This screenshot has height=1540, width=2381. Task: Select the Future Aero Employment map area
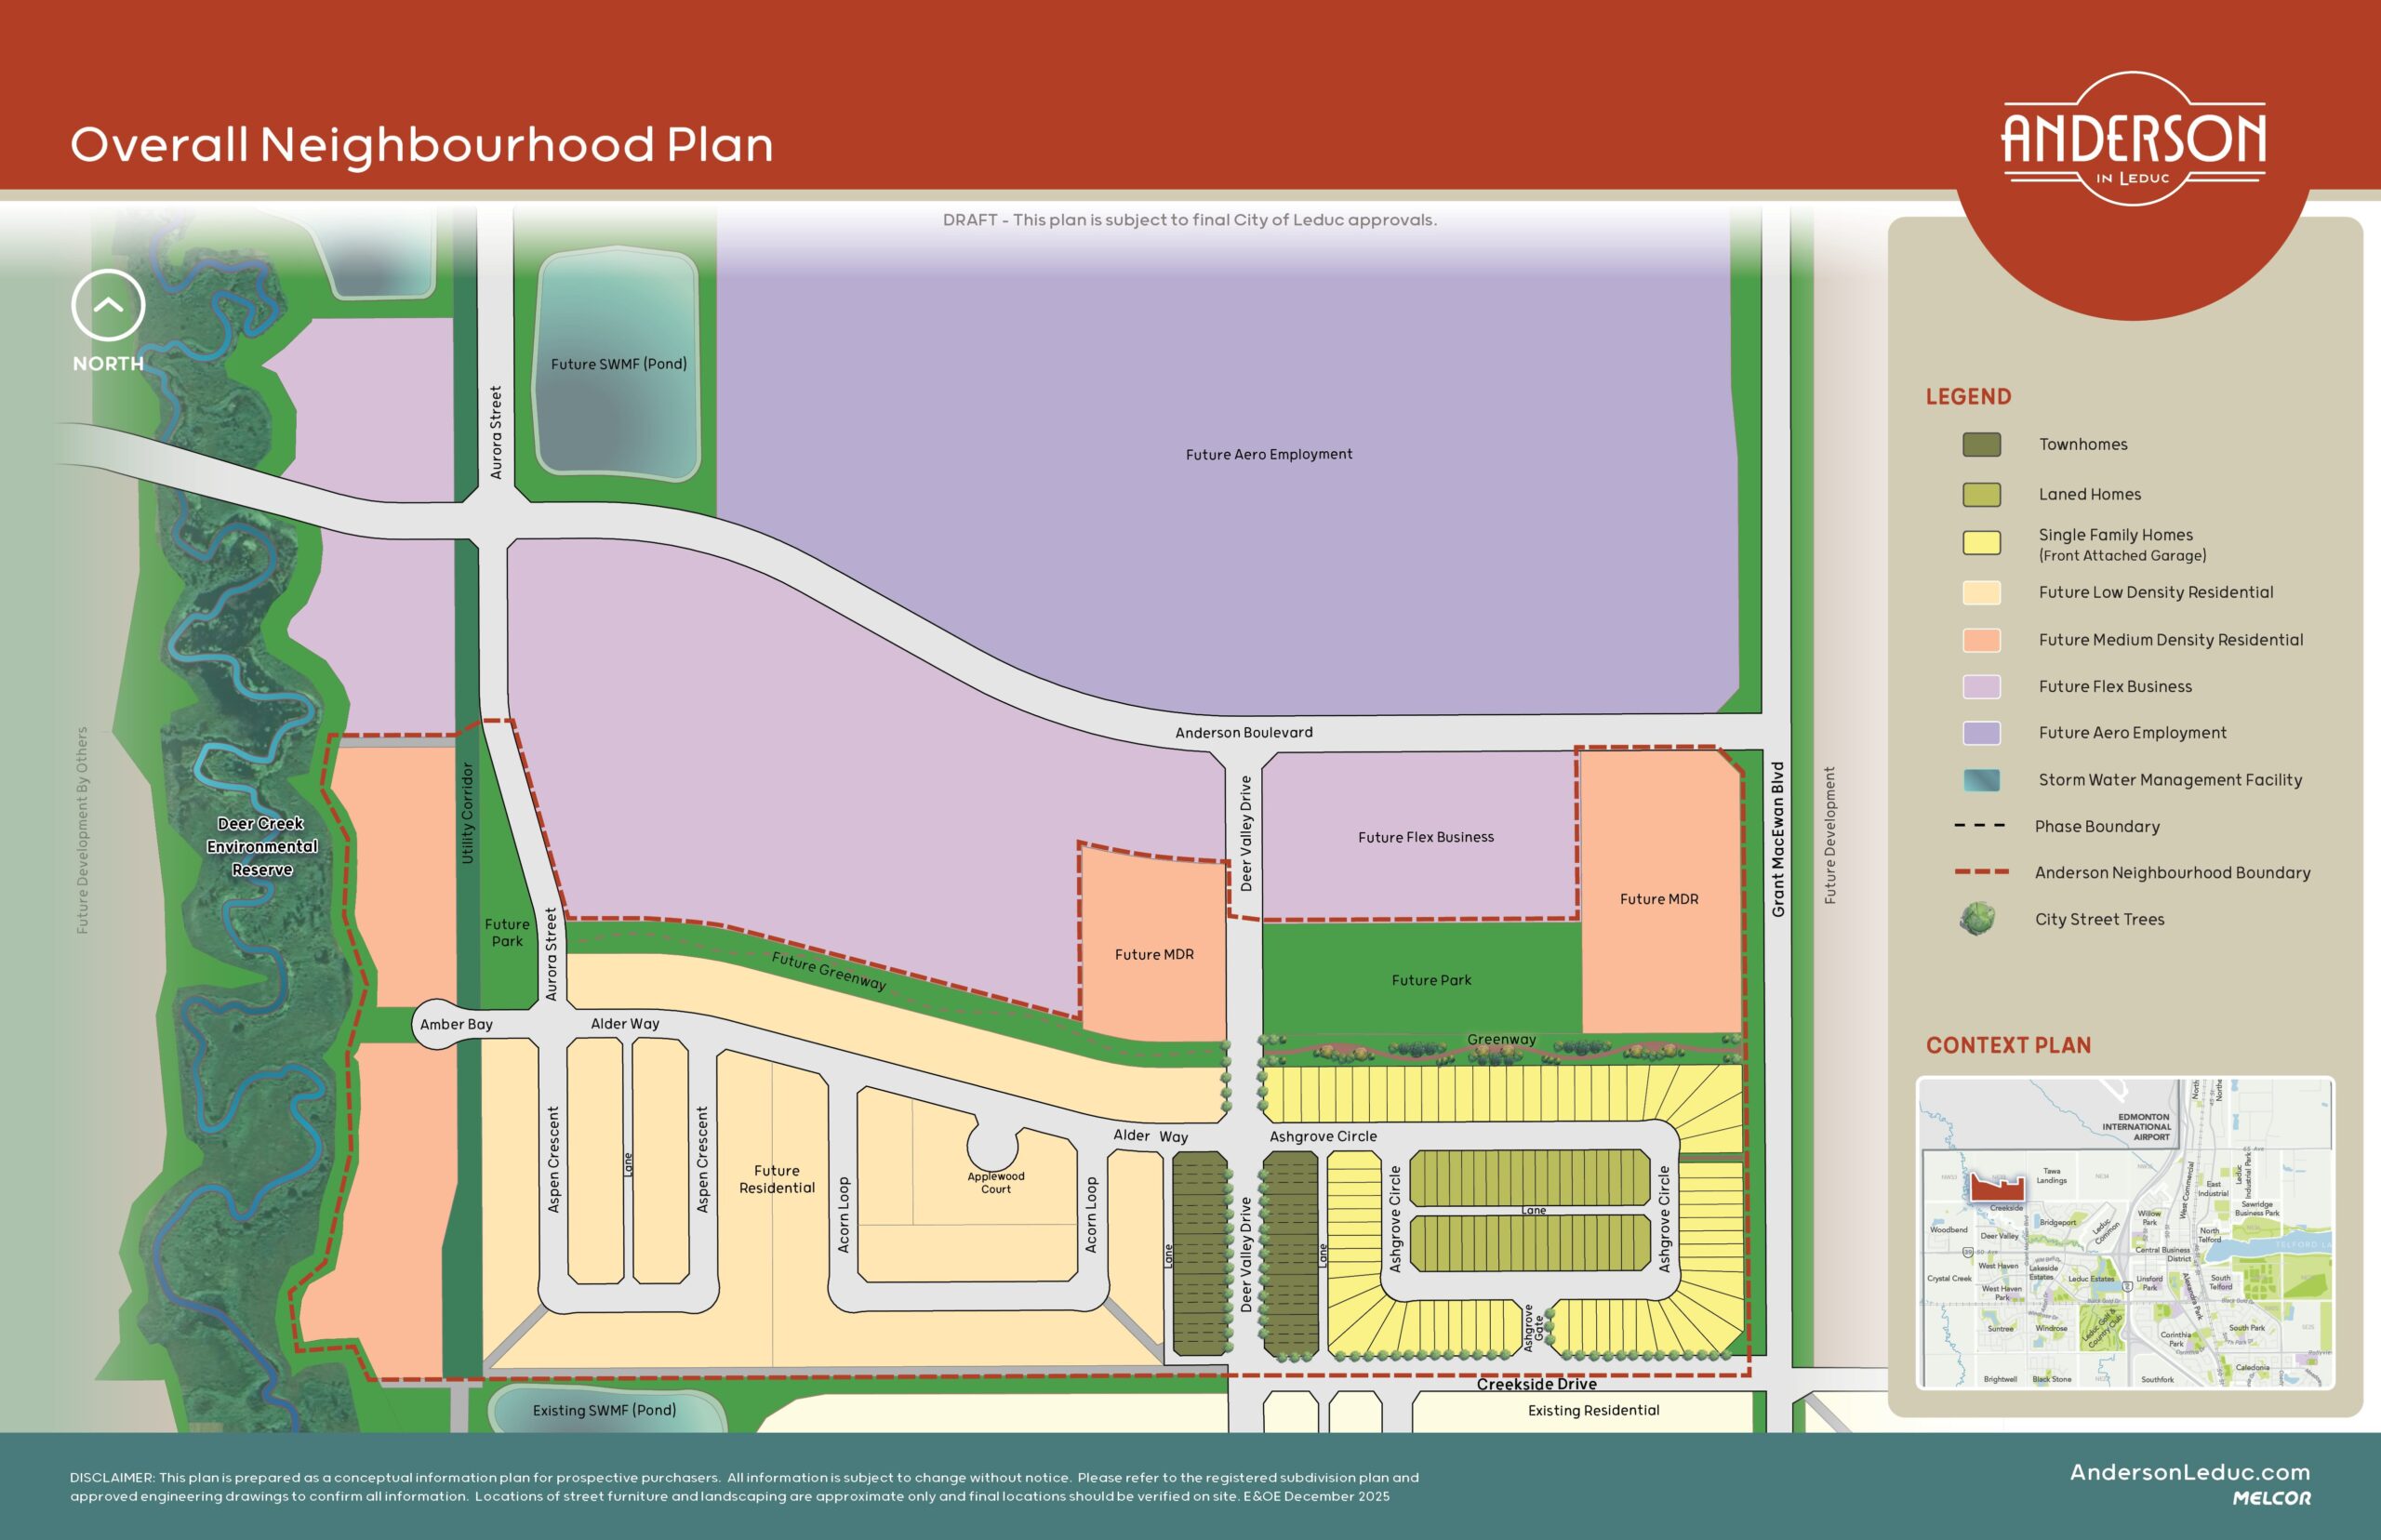point(1268,455)
